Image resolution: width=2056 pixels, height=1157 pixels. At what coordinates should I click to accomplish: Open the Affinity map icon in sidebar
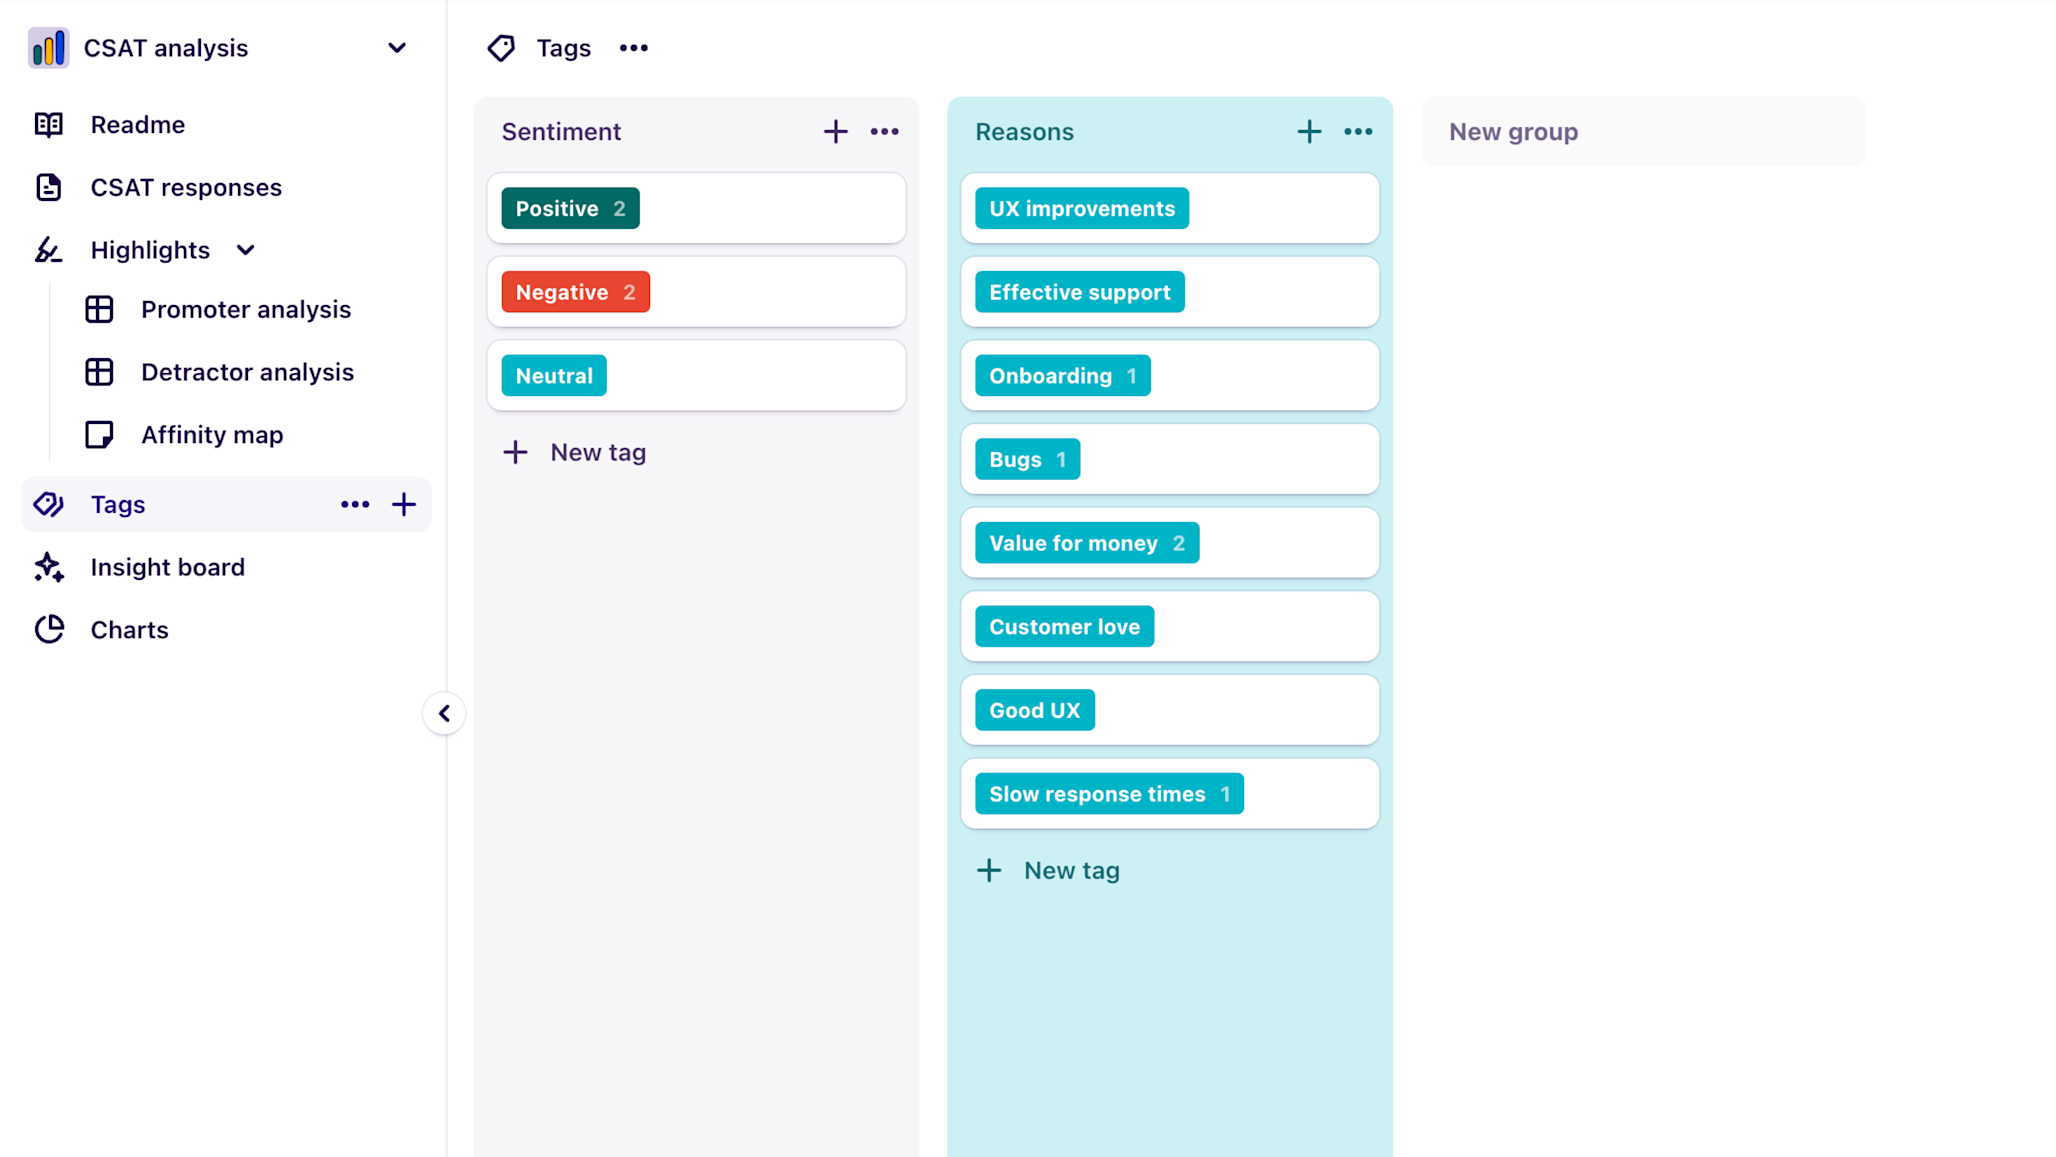(x=99, y=434)
